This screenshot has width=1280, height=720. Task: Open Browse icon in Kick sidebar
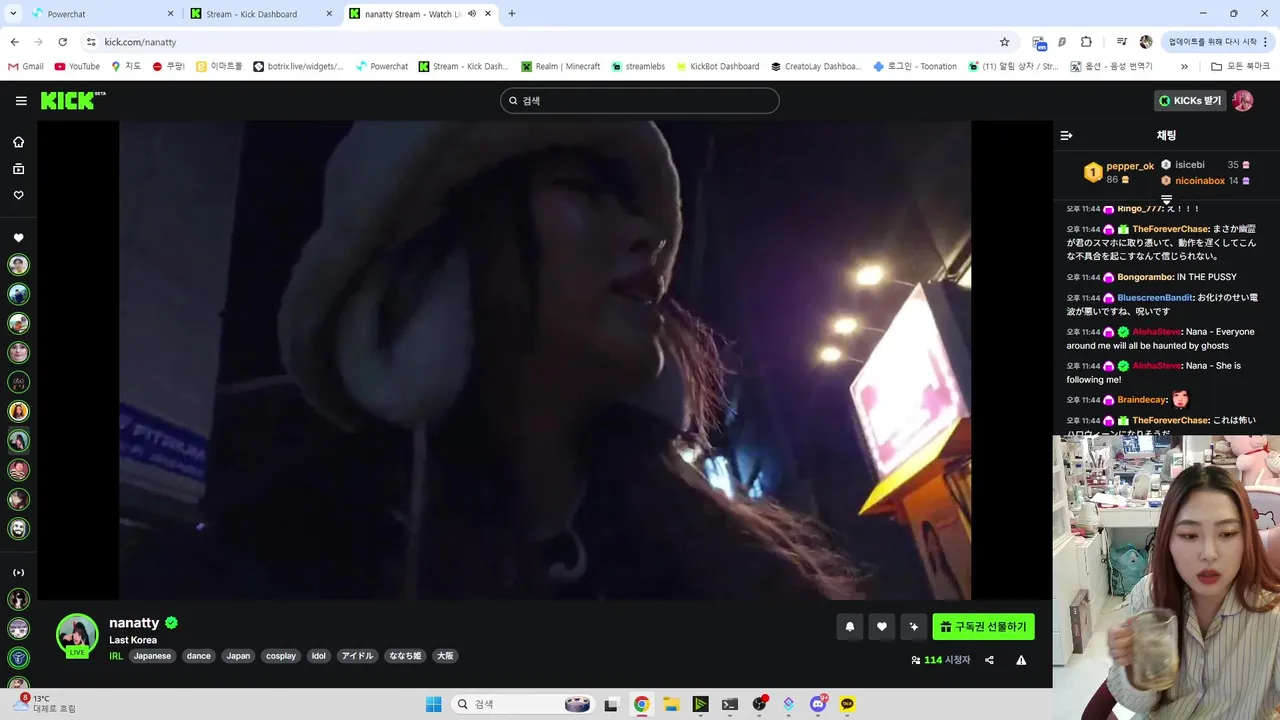click(x=18, y=169)
